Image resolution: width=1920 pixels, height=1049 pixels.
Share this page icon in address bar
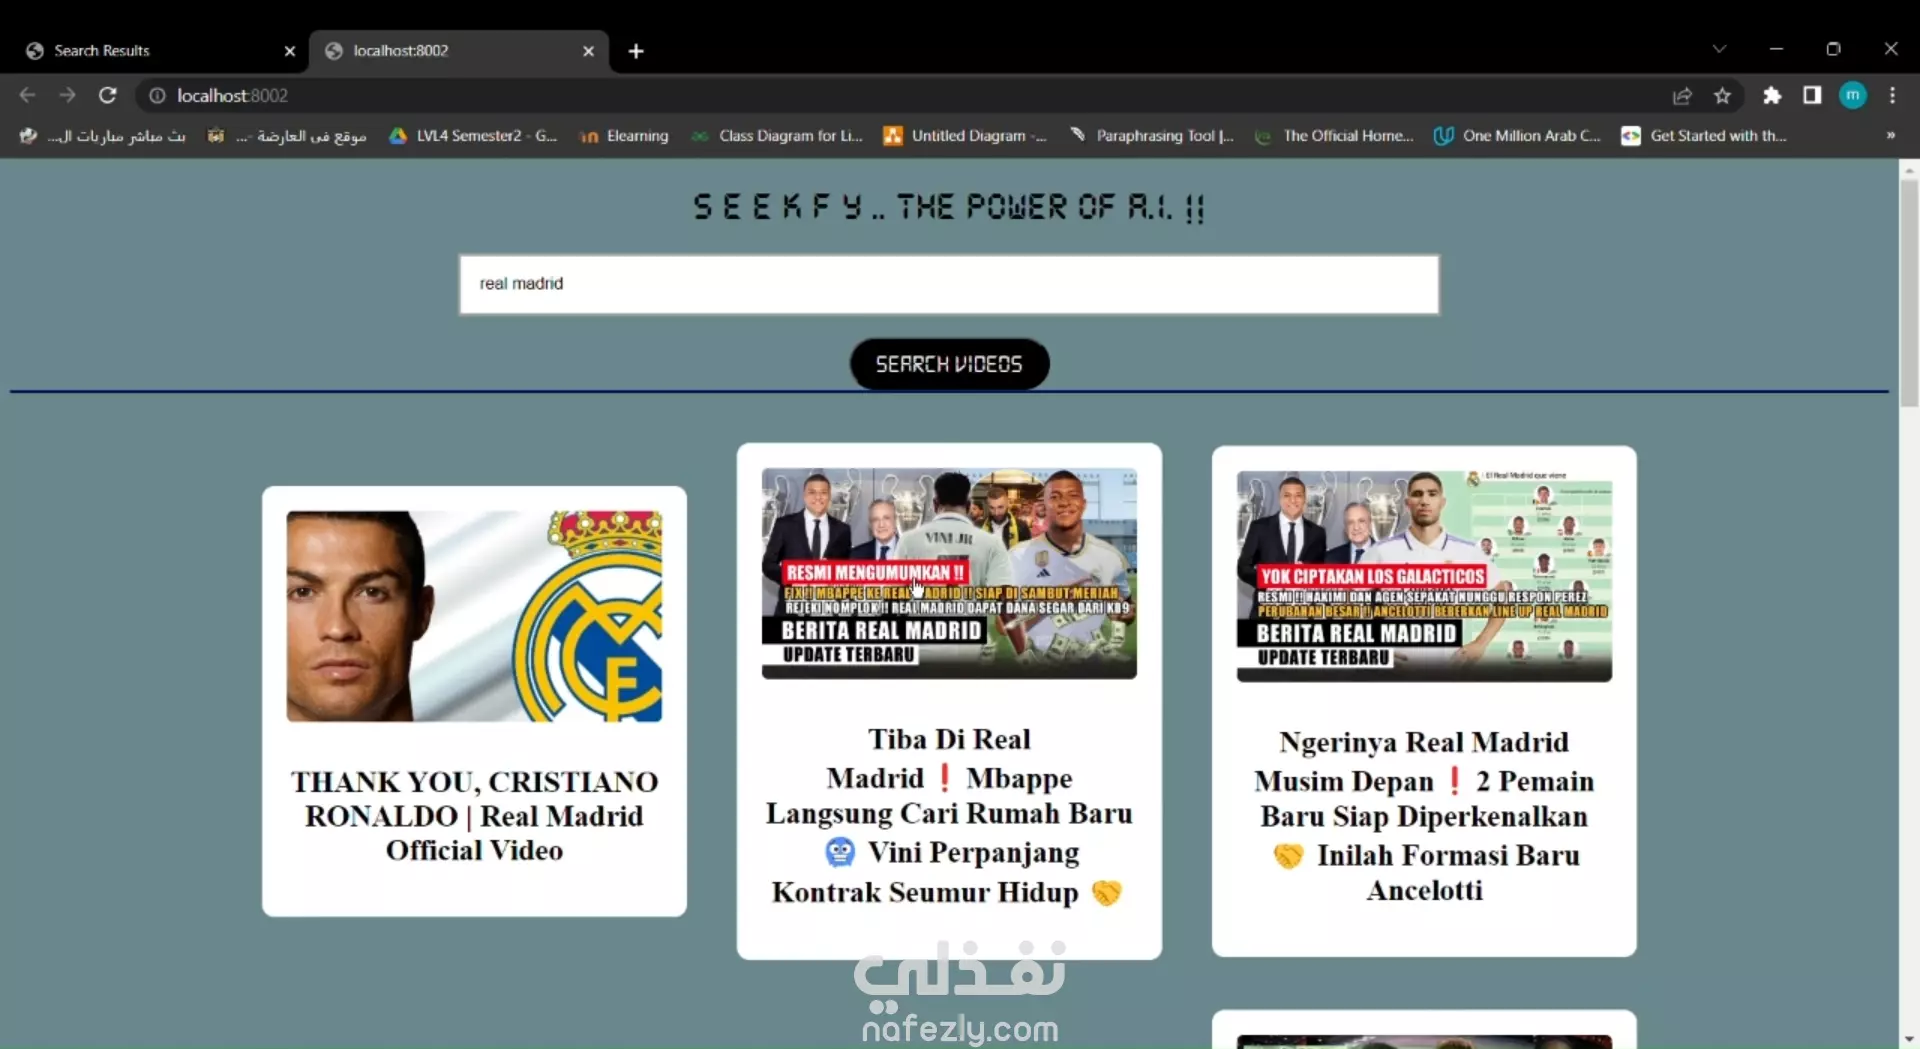coord(1682,95)
